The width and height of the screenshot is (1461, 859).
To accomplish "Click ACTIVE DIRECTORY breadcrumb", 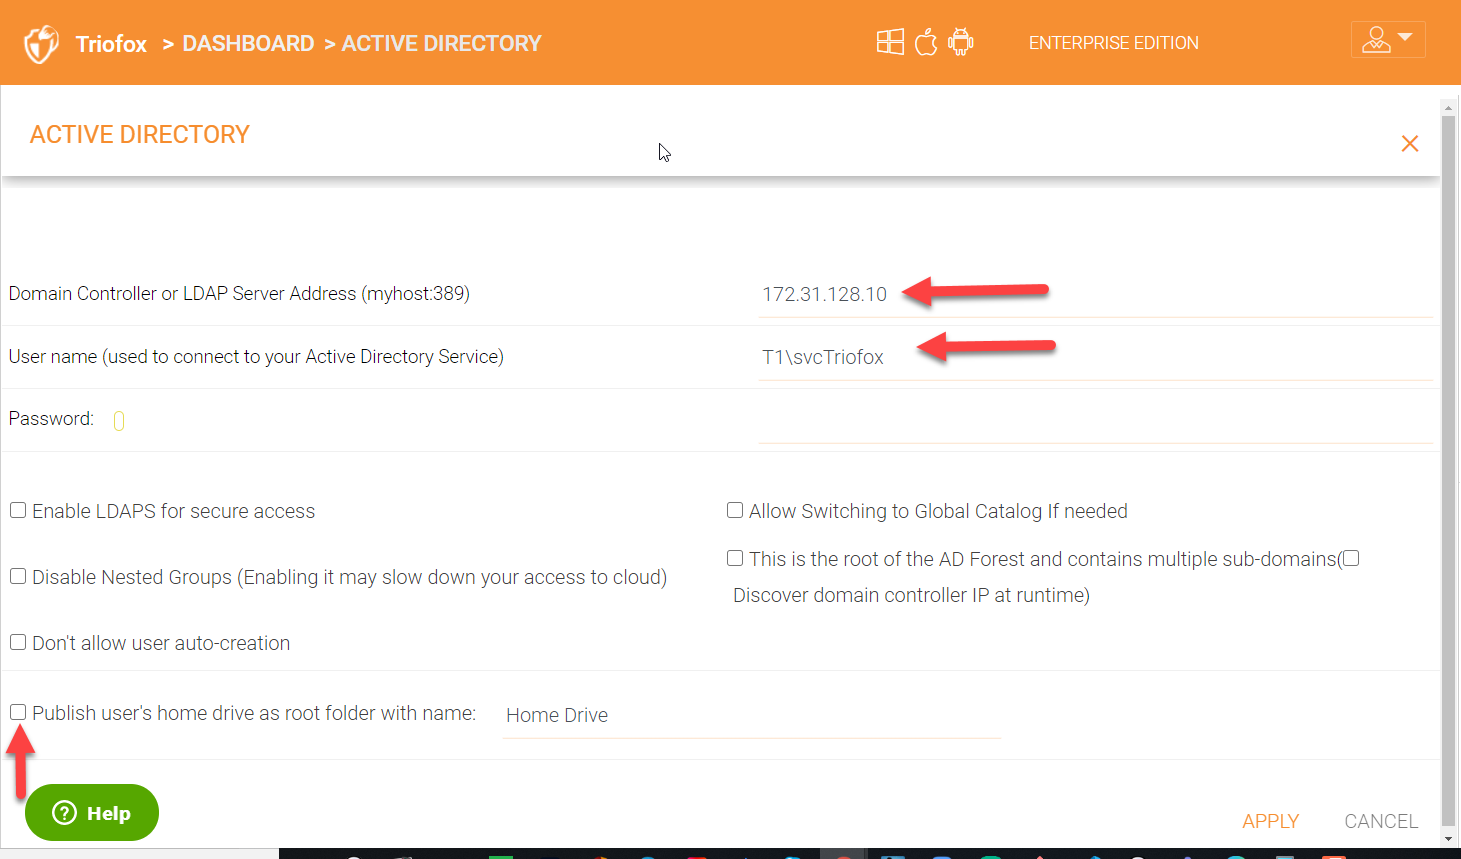I will [441, 43].
